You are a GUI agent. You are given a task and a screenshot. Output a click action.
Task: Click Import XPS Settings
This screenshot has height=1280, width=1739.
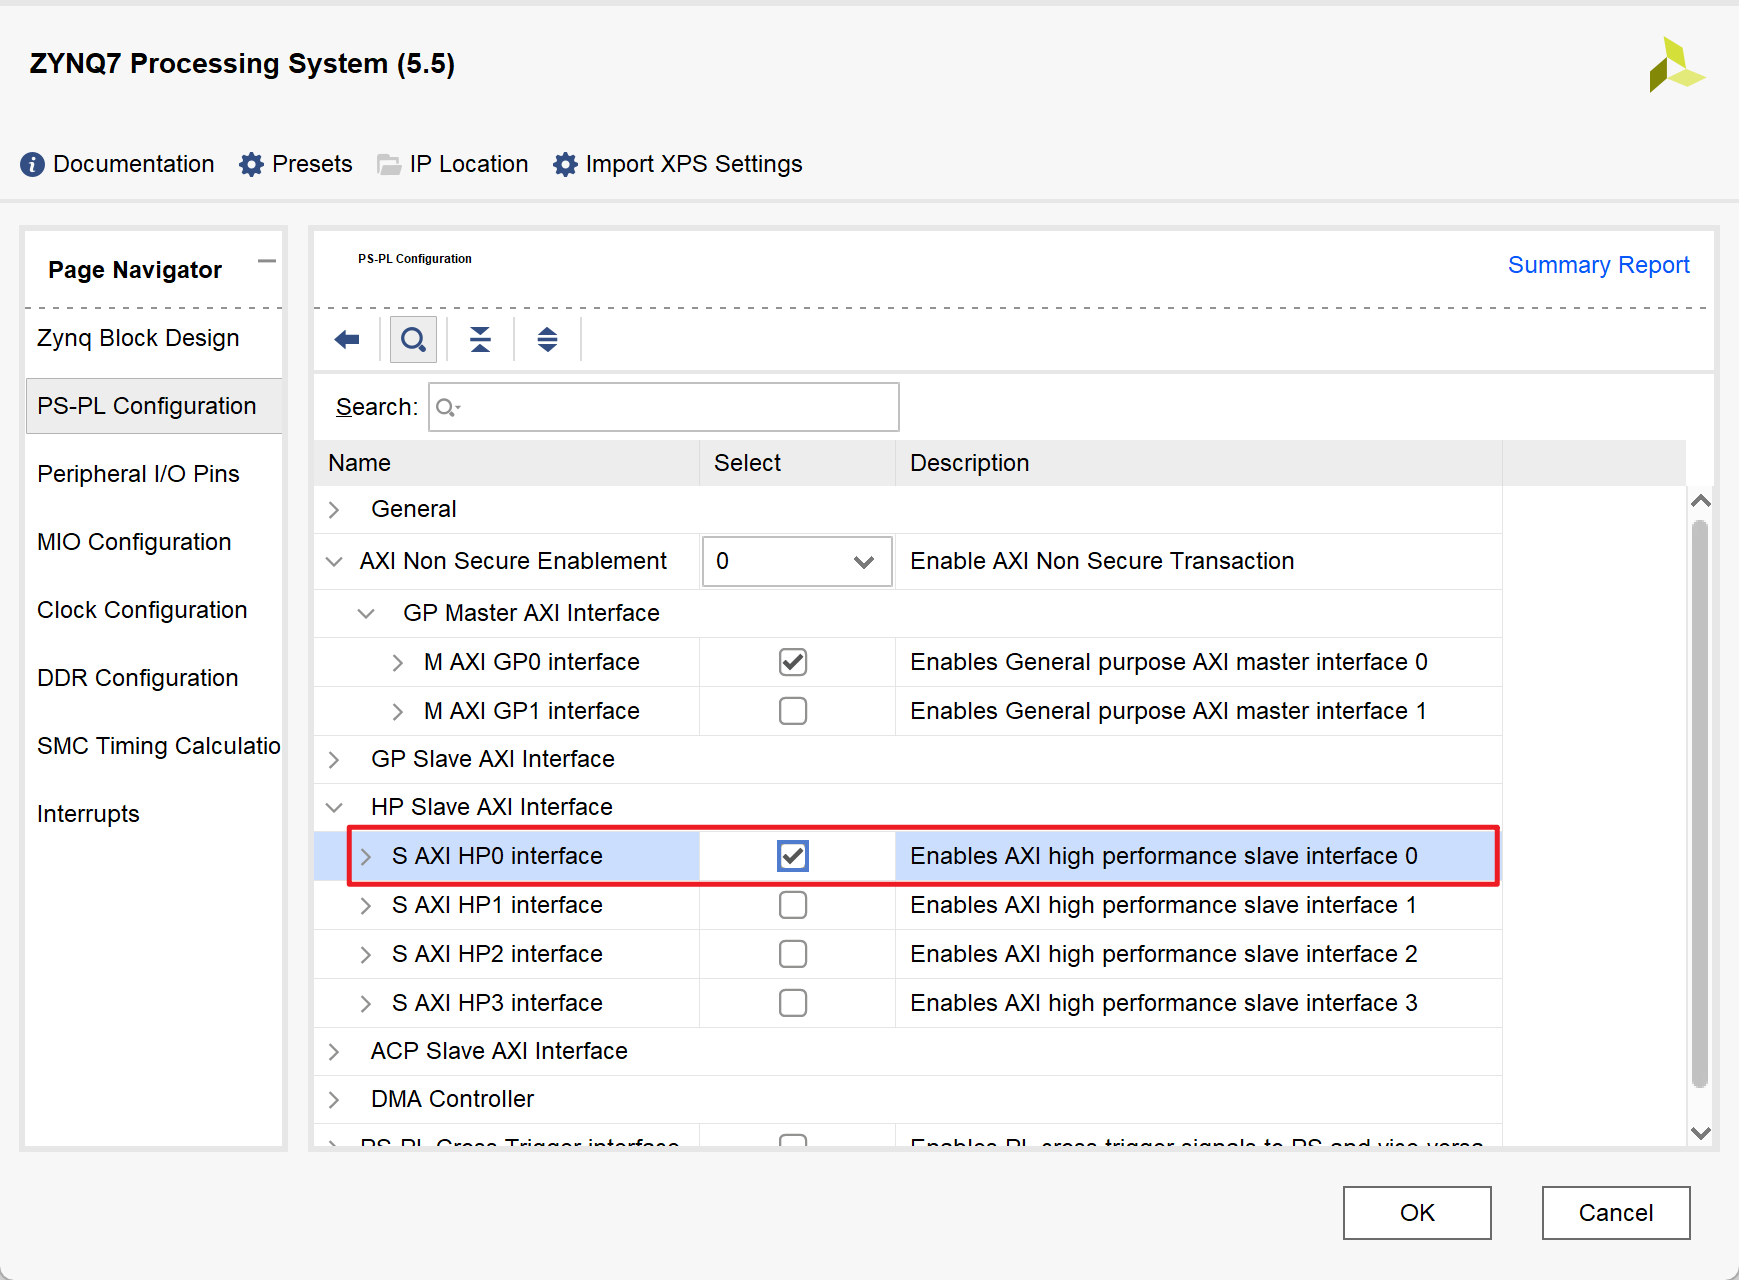point(694,164)
